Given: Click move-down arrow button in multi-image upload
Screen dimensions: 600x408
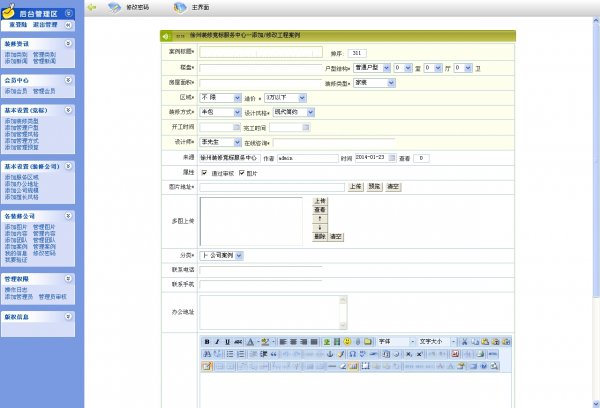Looking at the screenshot, I should point(320,228).
